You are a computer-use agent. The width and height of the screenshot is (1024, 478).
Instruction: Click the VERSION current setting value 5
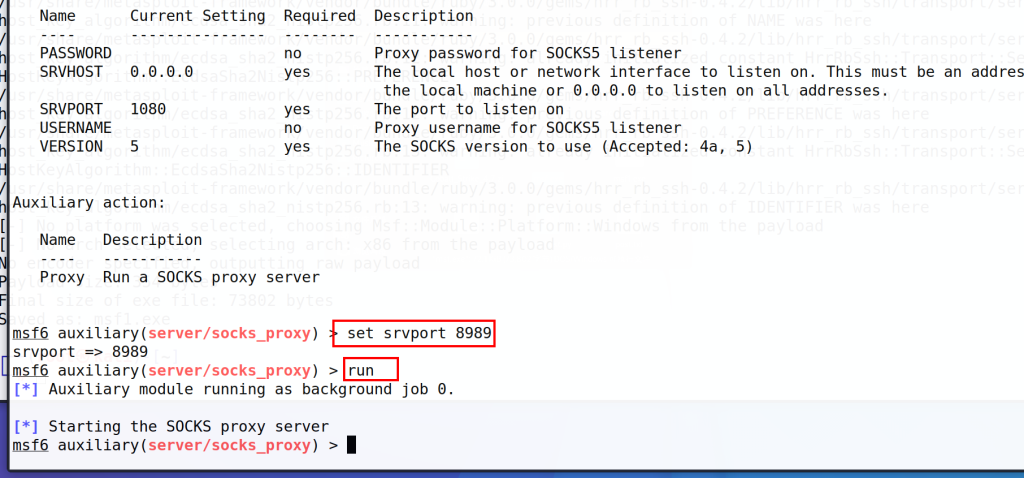pos(135,146)
